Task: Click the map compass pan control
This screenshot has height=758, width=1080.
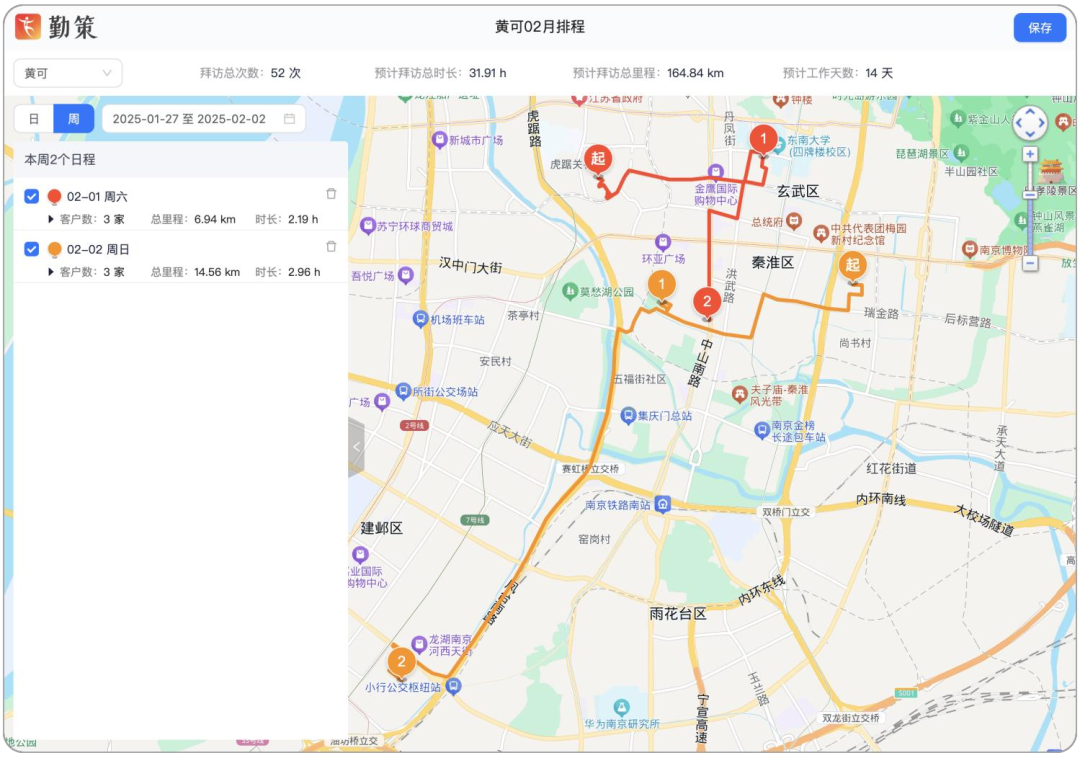Action: click(x=1029, y=122)
